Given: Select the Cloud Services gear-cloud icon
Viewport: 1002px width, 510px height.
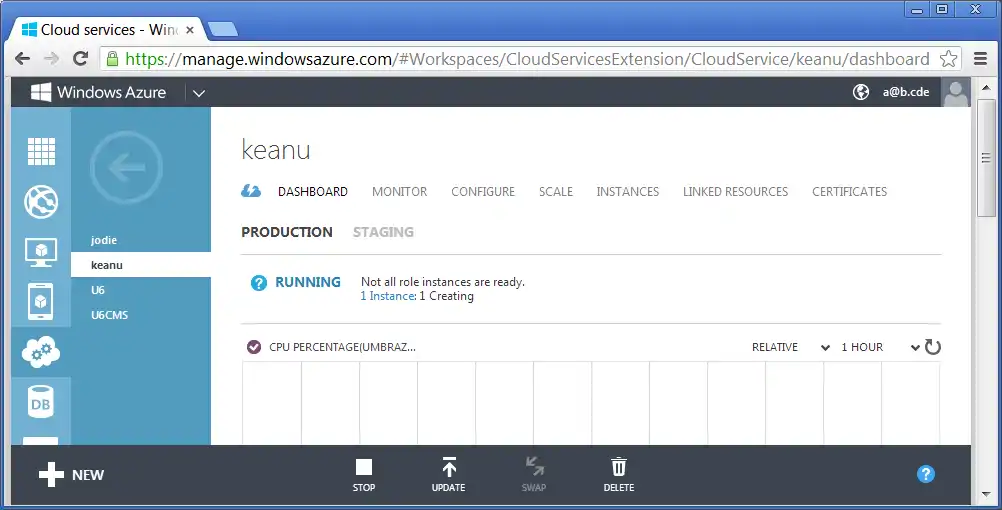Looking at the screenshot, I should click(41, 352).
